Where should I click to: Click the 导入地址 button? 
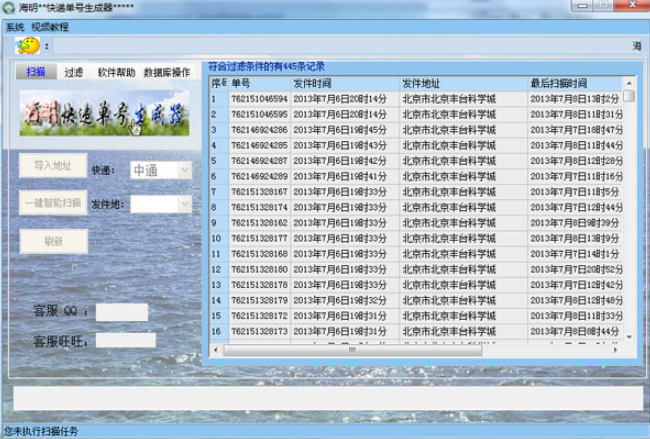[53, 167]
